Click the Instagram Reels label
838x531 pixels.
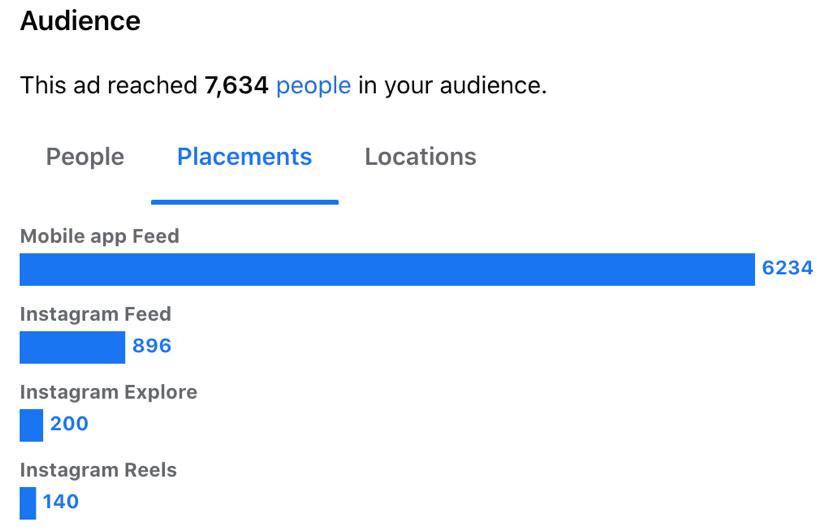(x=98, y=470)
